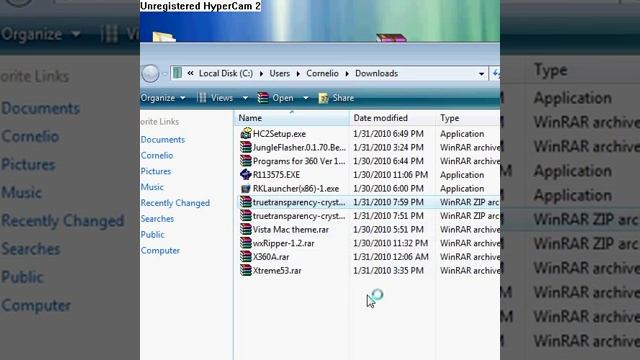Click the back navigation round button
The image size is (640, 360).
[150, 74]
